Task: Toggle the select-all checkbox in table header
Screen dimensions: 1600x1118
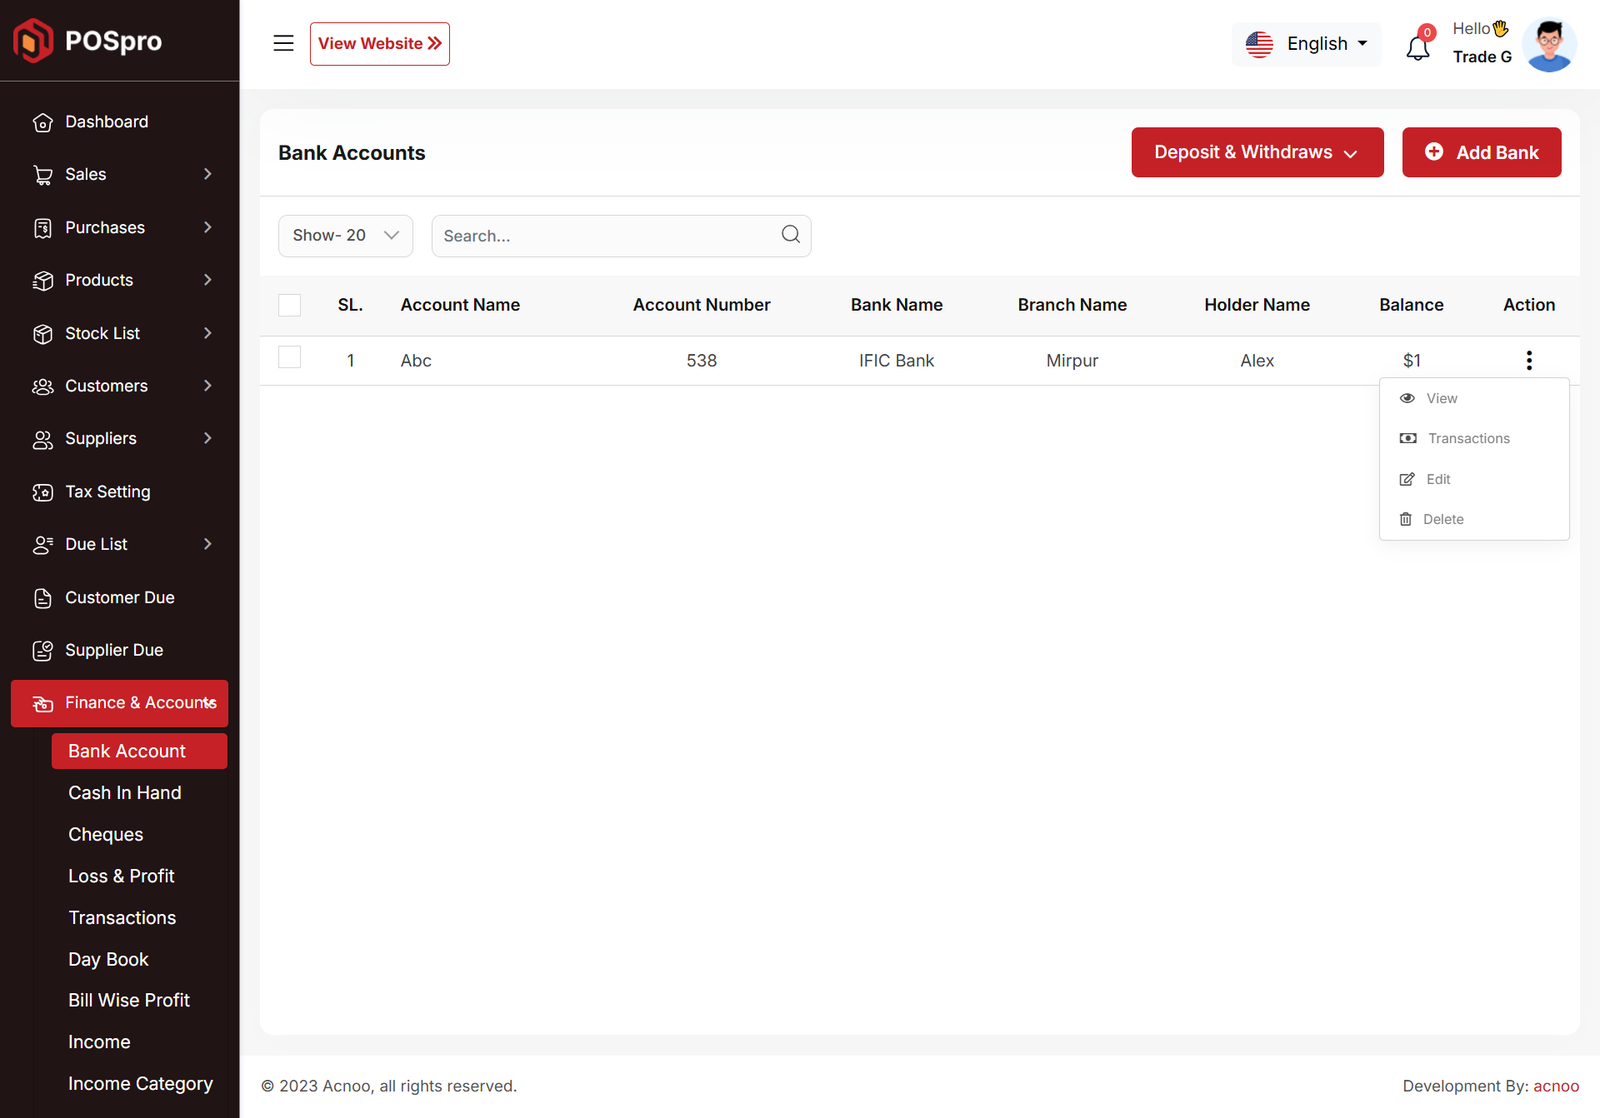Action: click(x=290, y=305)
